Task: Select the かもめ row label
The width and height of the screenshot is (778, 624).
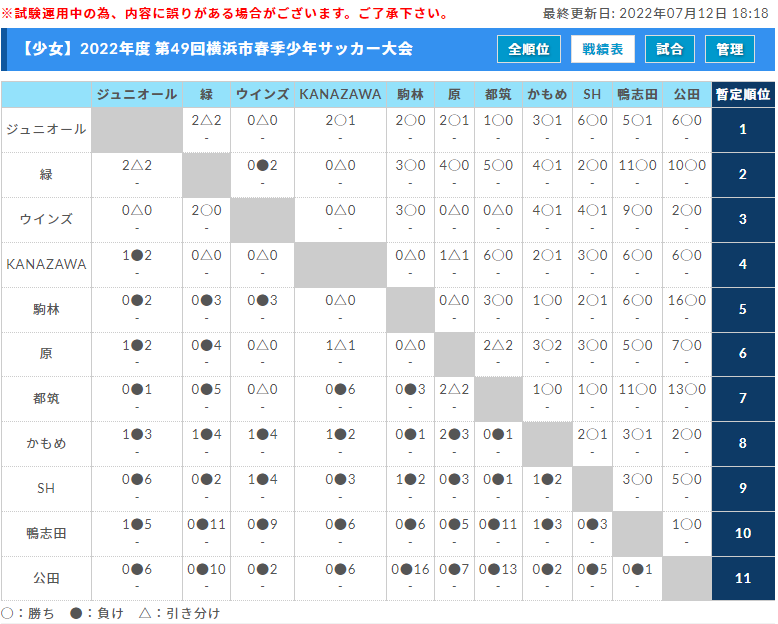Action: click(46, 443)
